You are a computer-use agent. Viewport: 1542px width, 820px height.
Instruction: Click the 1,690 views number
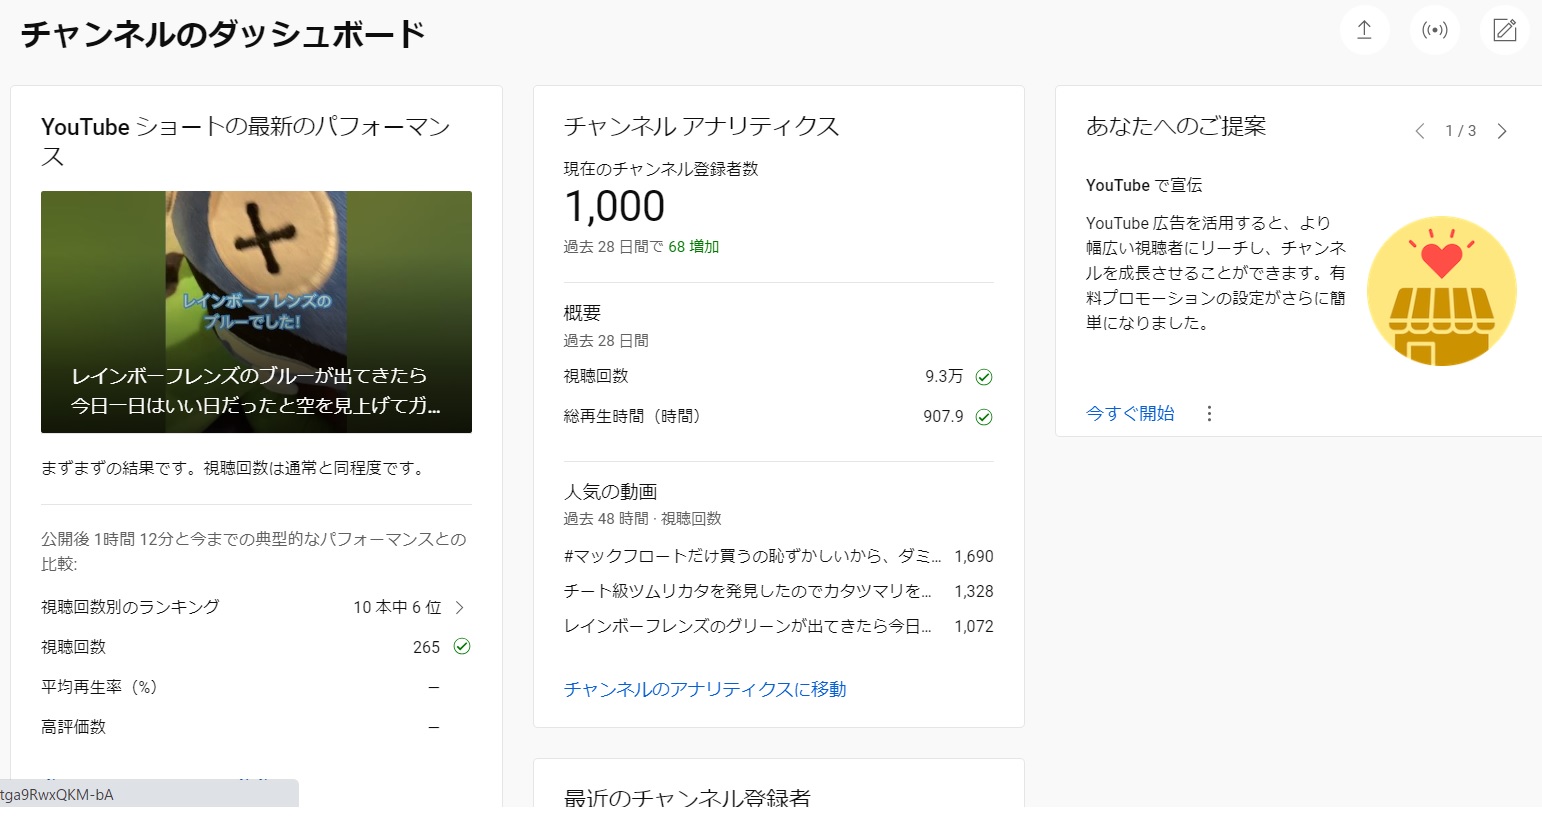tap(974, 556)
